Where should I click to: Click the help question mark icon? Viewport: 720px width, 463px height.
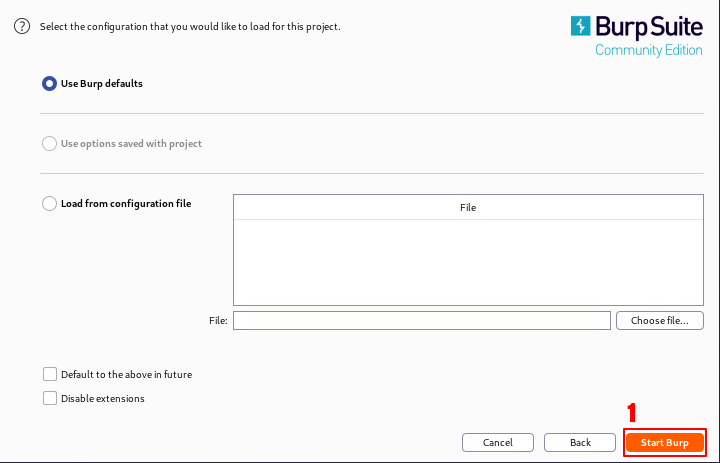(x=22, y=26)
